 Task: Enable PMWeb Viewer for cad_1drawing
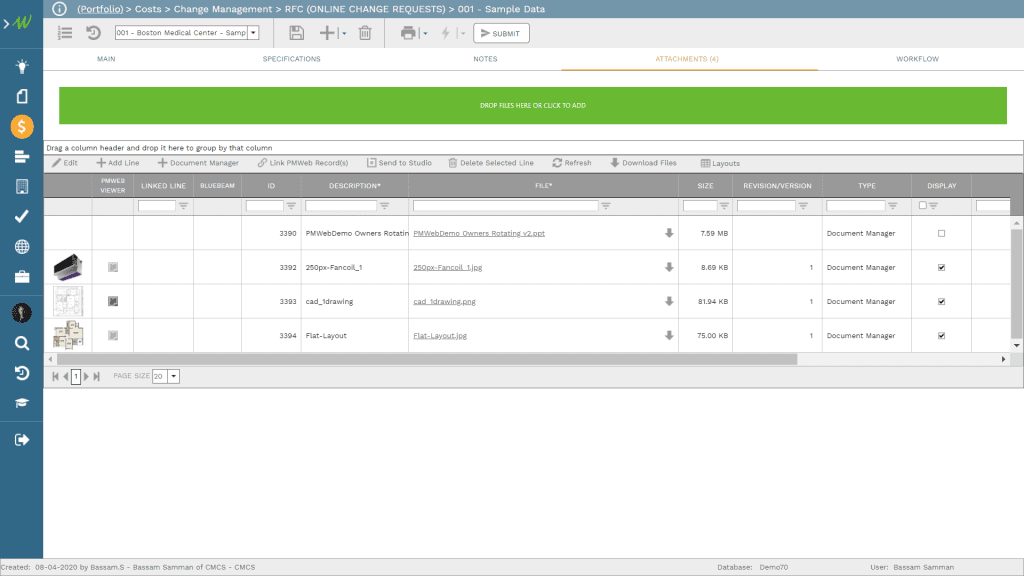click(x=113, y=300)
